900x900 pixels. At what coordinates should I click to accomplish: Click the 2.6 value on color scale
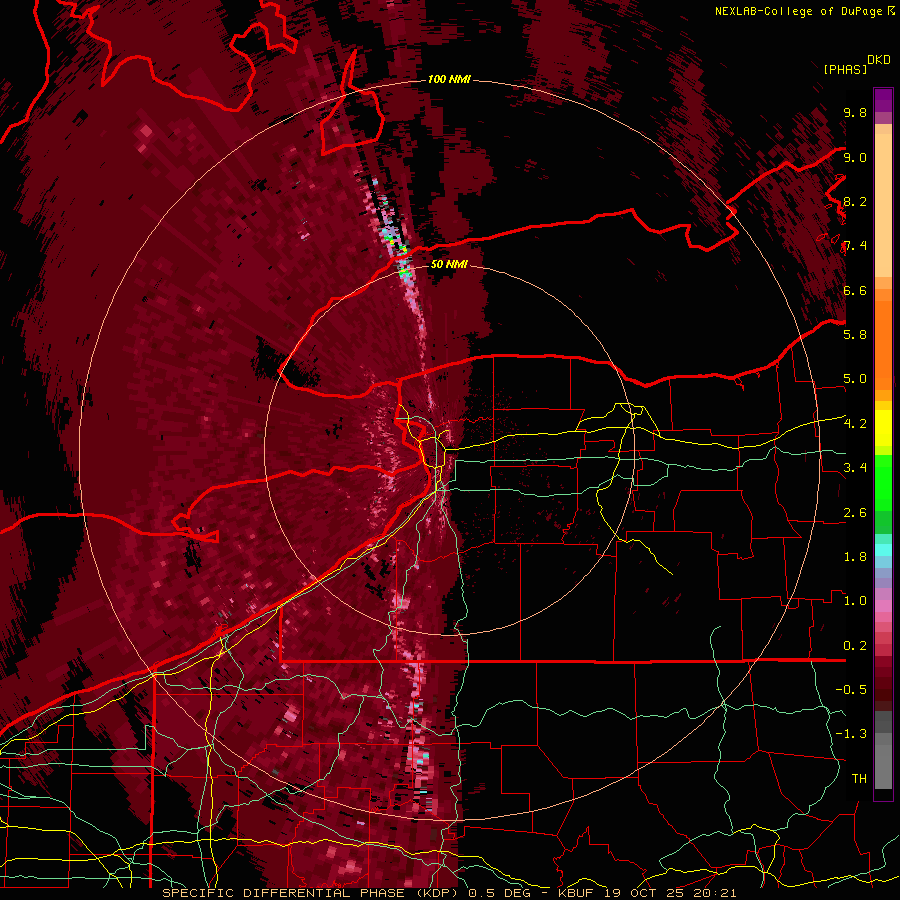click(855, 512)
